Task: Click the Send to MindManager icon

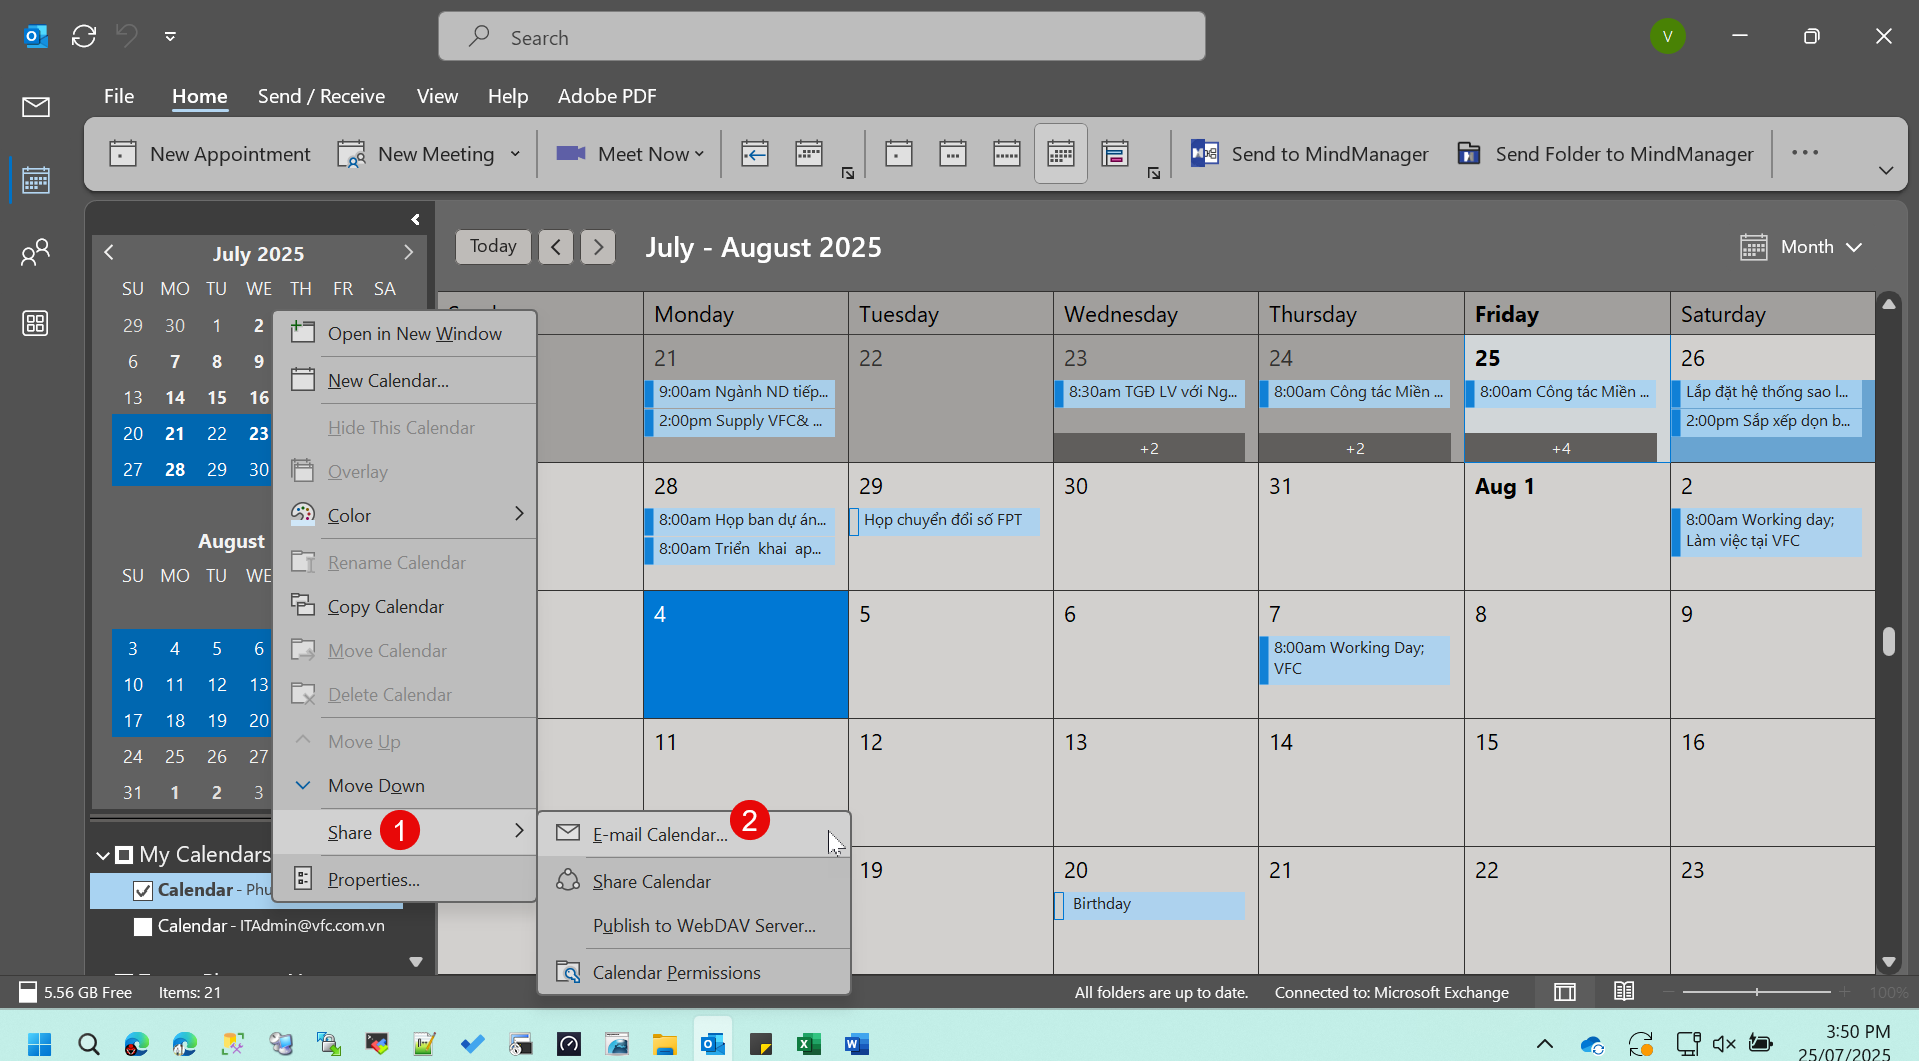Action: point(1205,154)
